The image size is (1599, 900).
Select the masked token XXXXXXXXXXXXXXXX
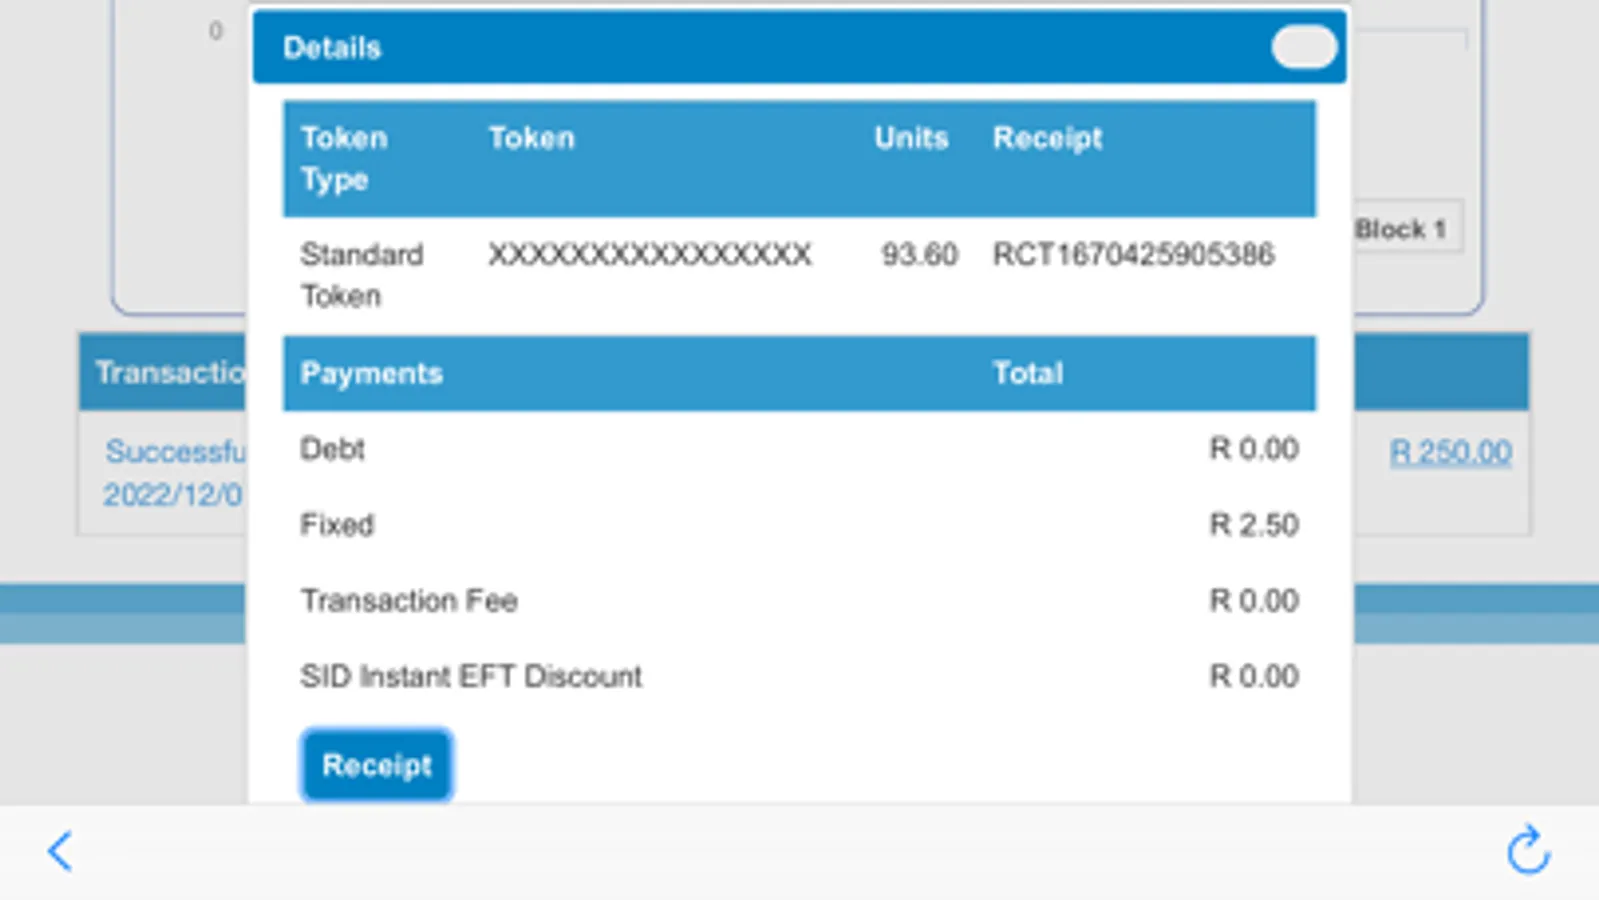650,254
